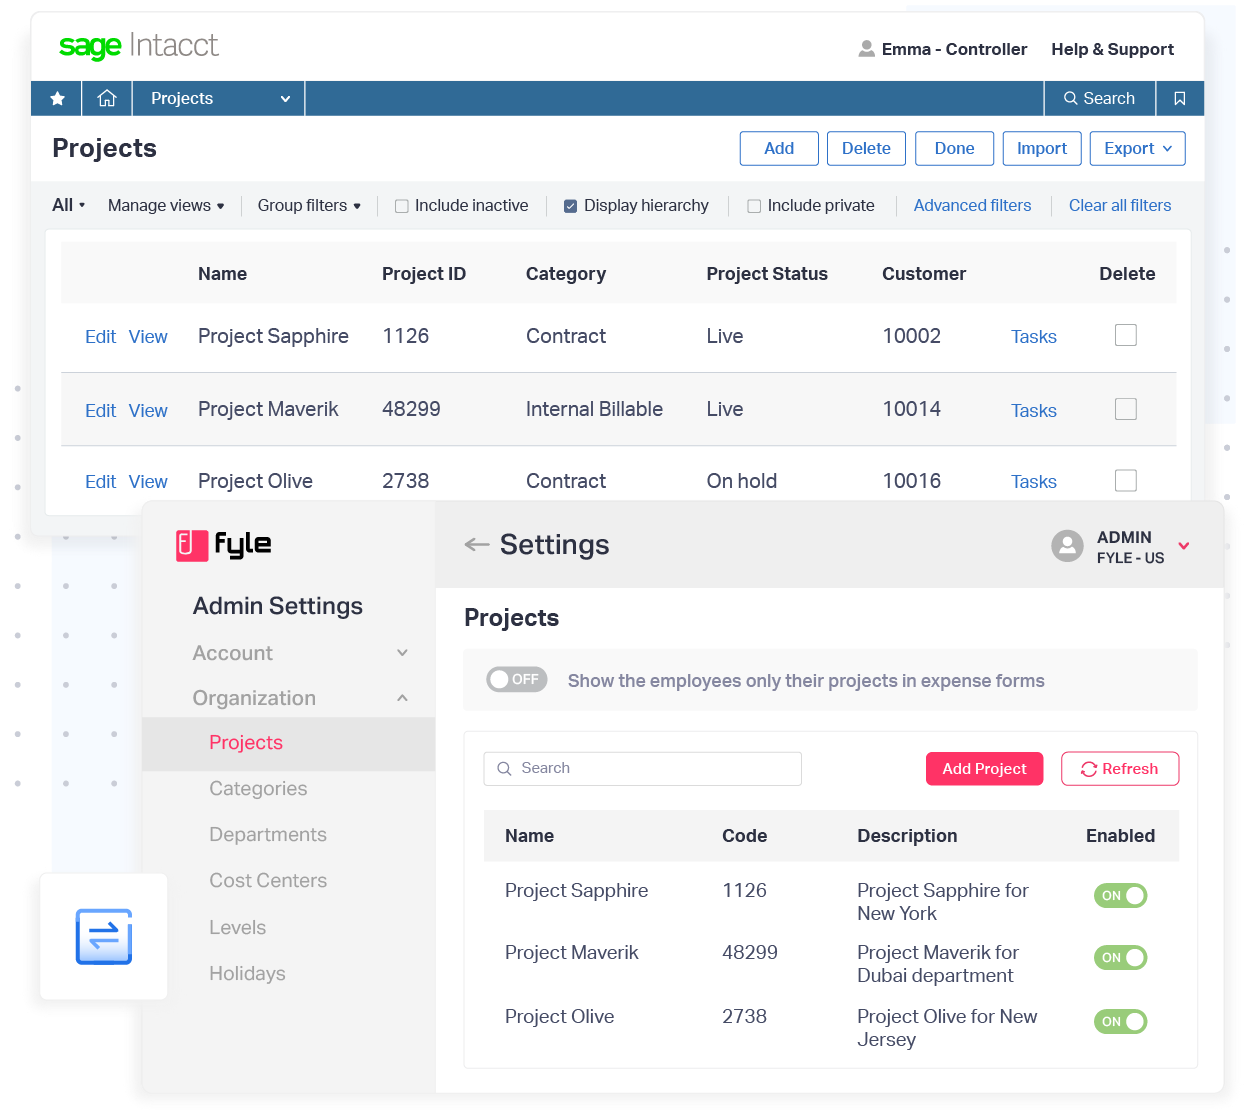Open the Group filters dropdown
The width and height of the screenshot is (1244, 1110).
pyautogui.click(x=309, y=205)
